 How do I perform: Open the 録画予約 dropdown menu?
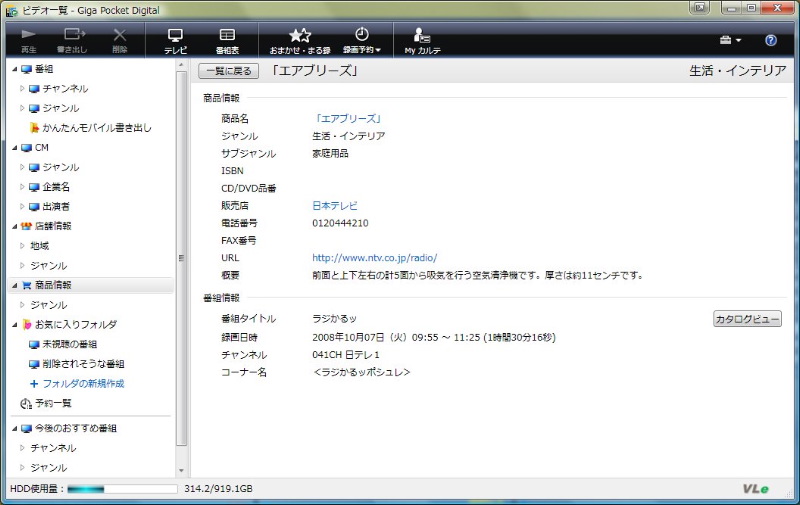[361, 40]
